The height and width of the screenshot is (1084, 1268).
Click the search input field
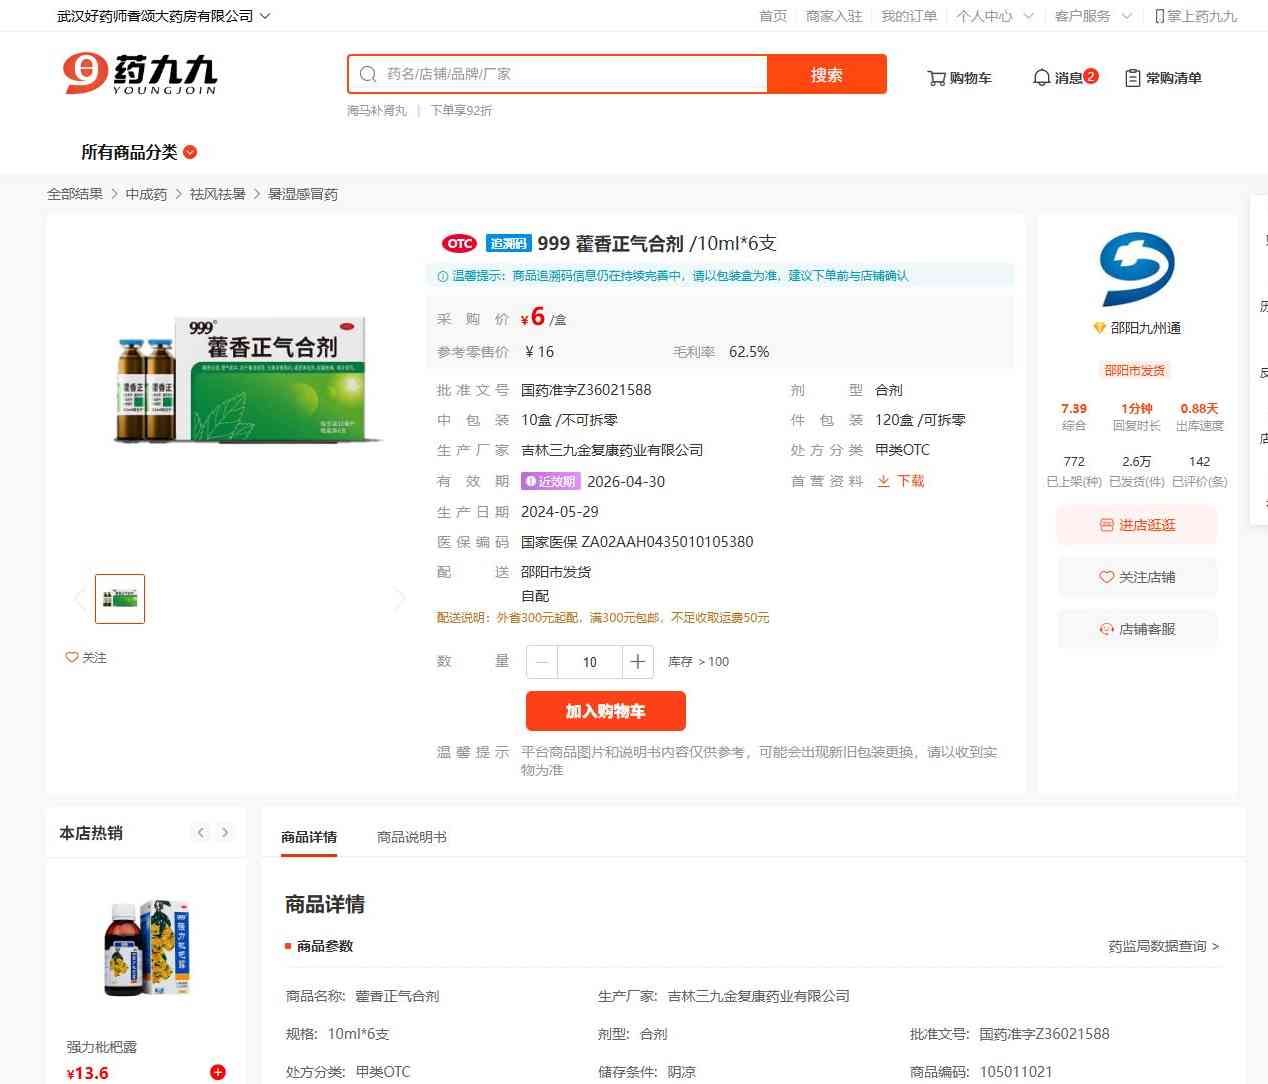[x=570, y=74]
